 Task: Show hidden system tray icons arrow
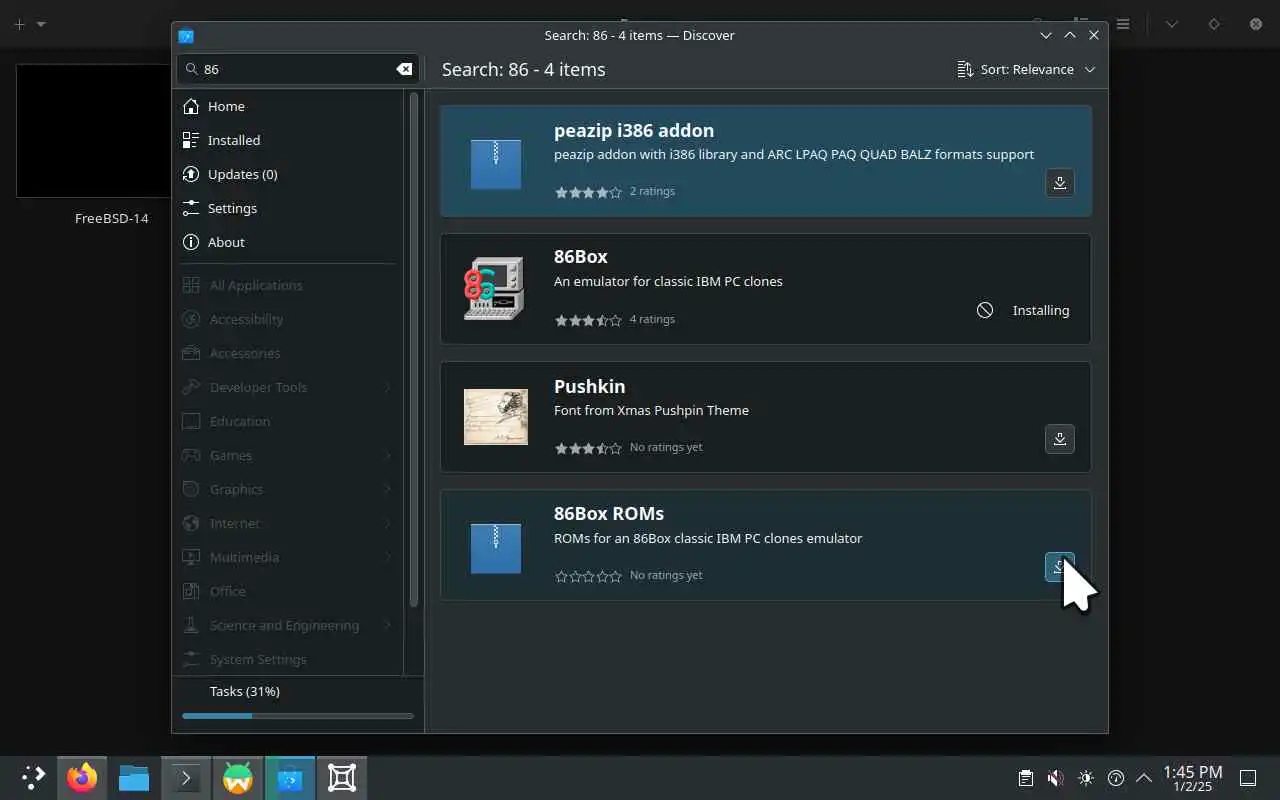[x=1144, y=778]
